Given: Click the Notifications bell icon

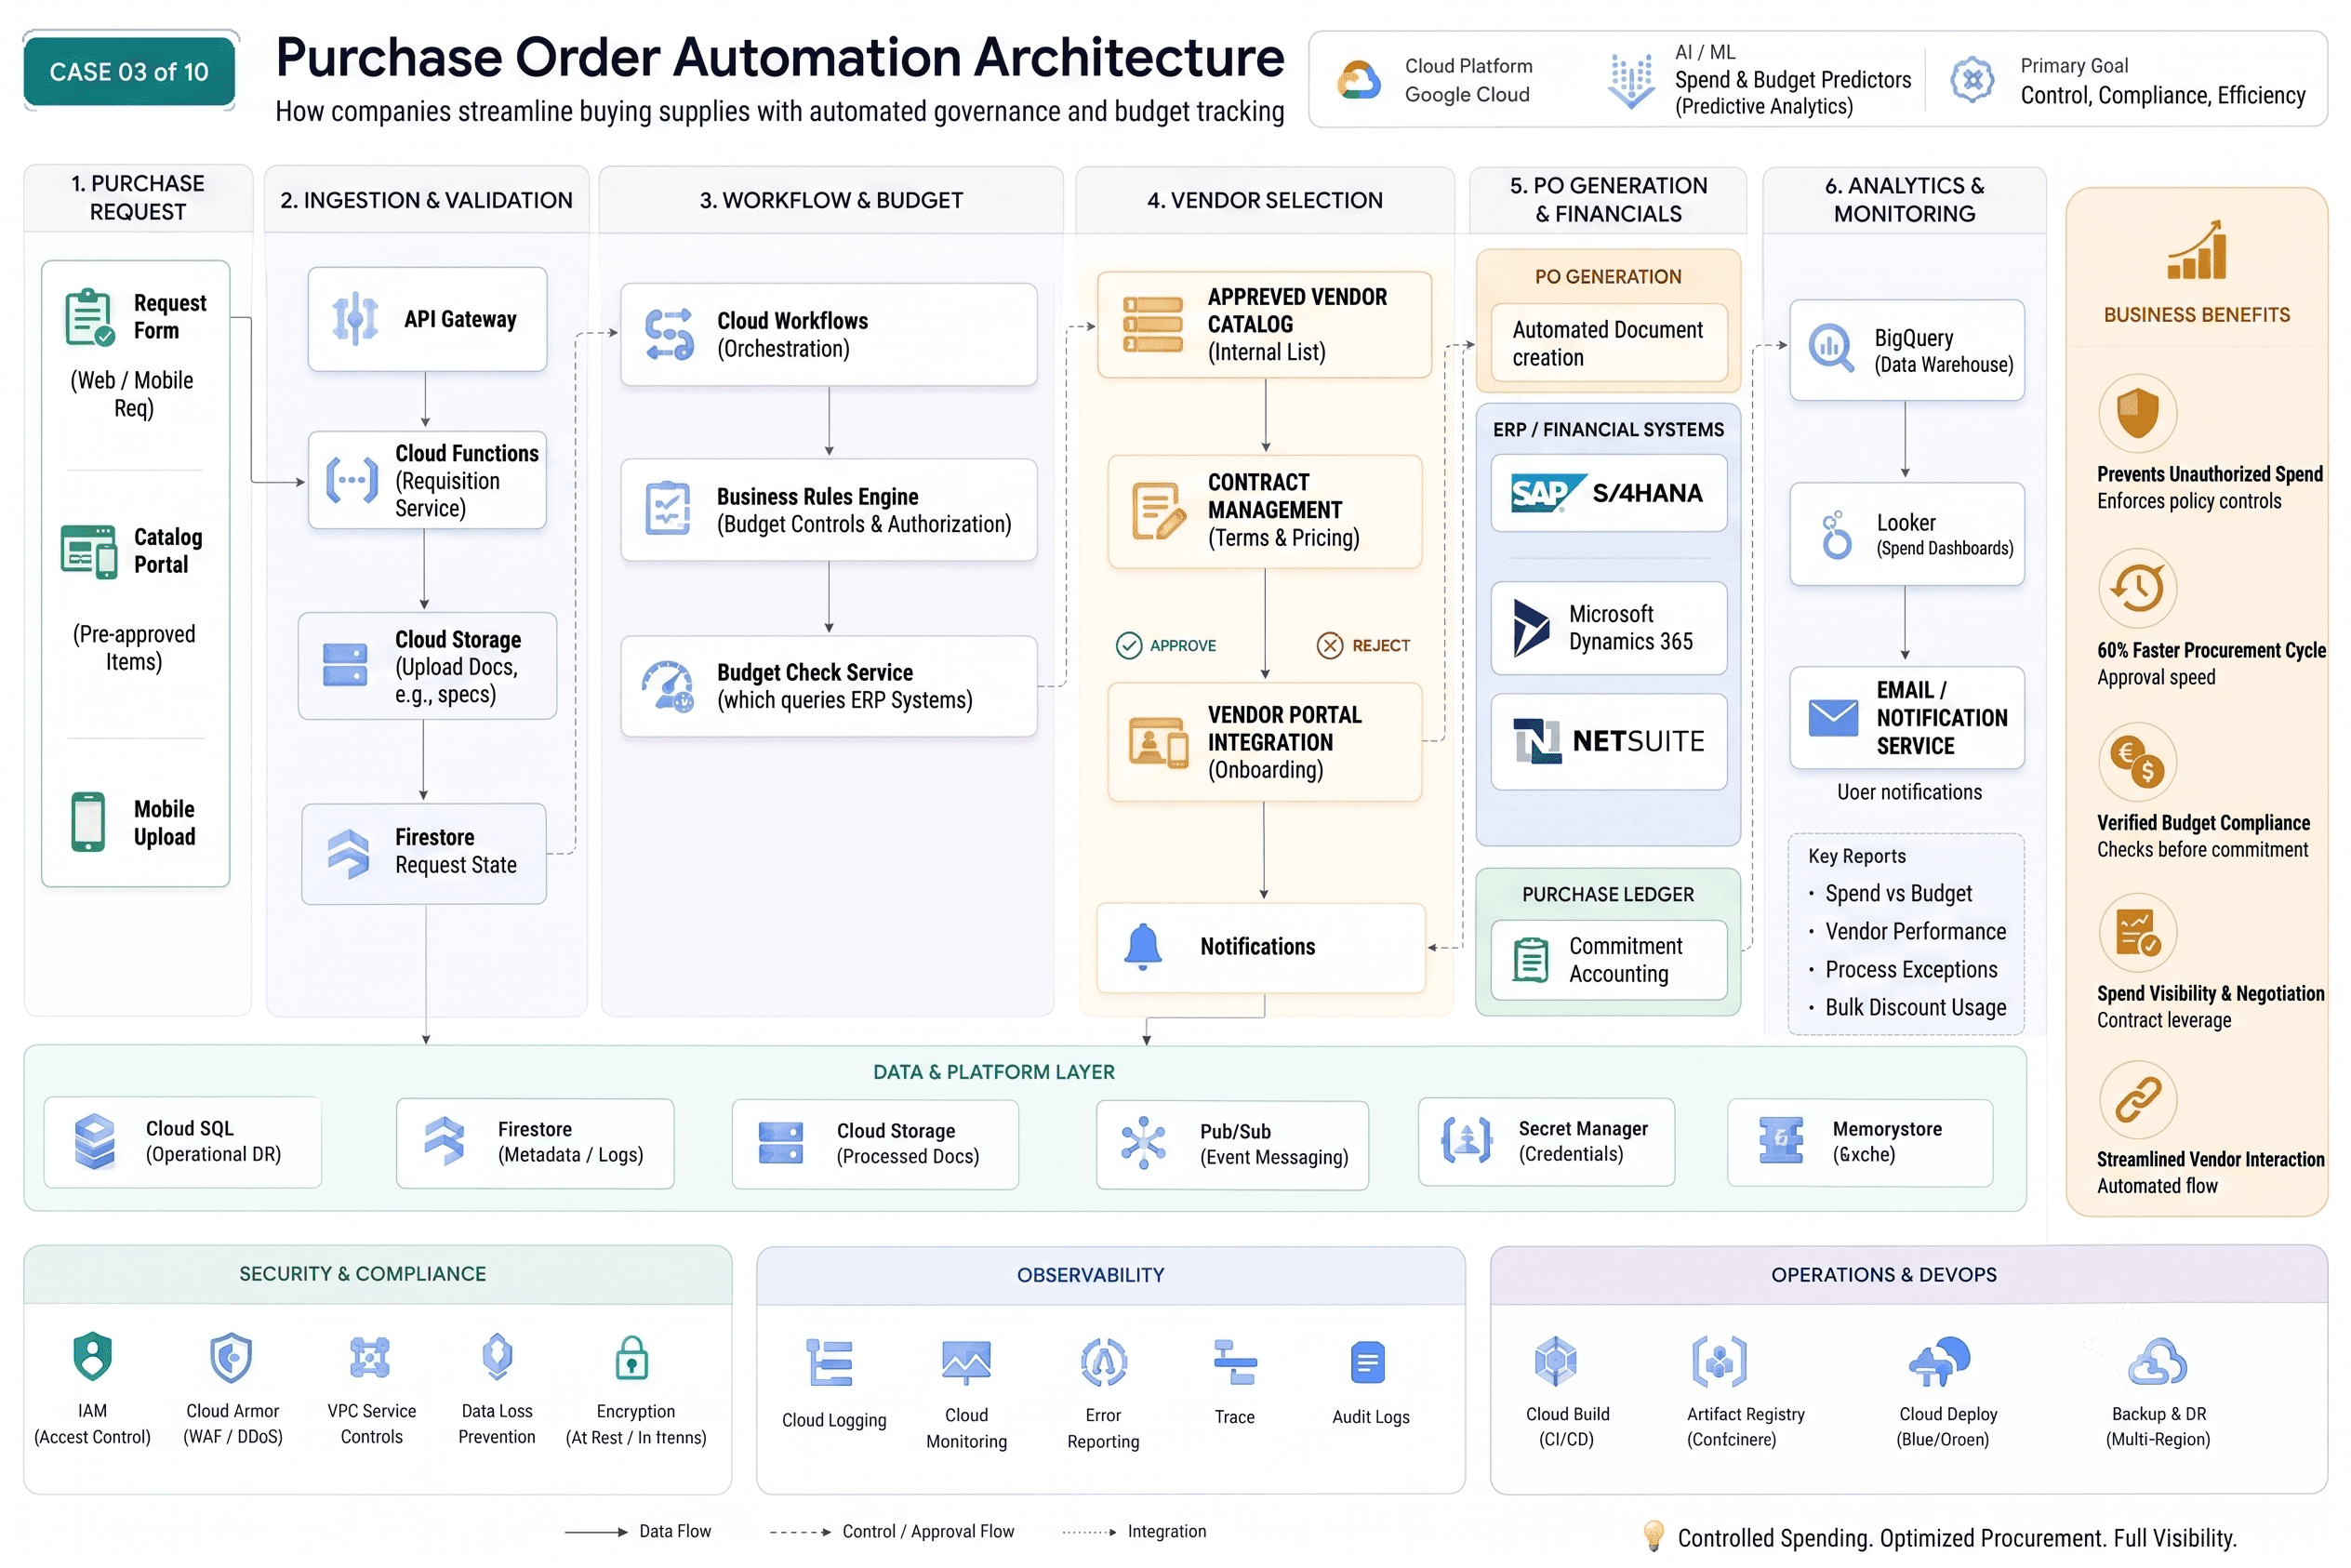Looking at the screenshot, I should (x=1142, y=946).
